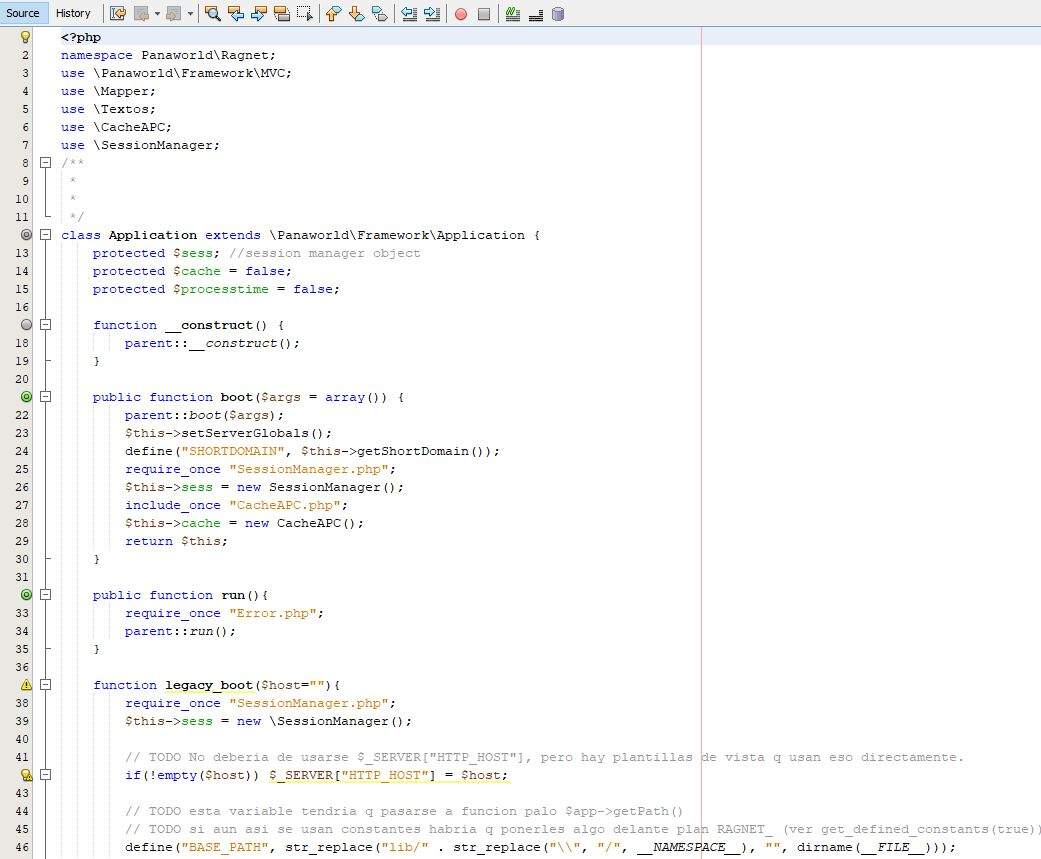Click the green override marker beside run function
Image resolution: width=1041 pixels, height=859 pixels.
pyautogui.click(x=26, y=594)
